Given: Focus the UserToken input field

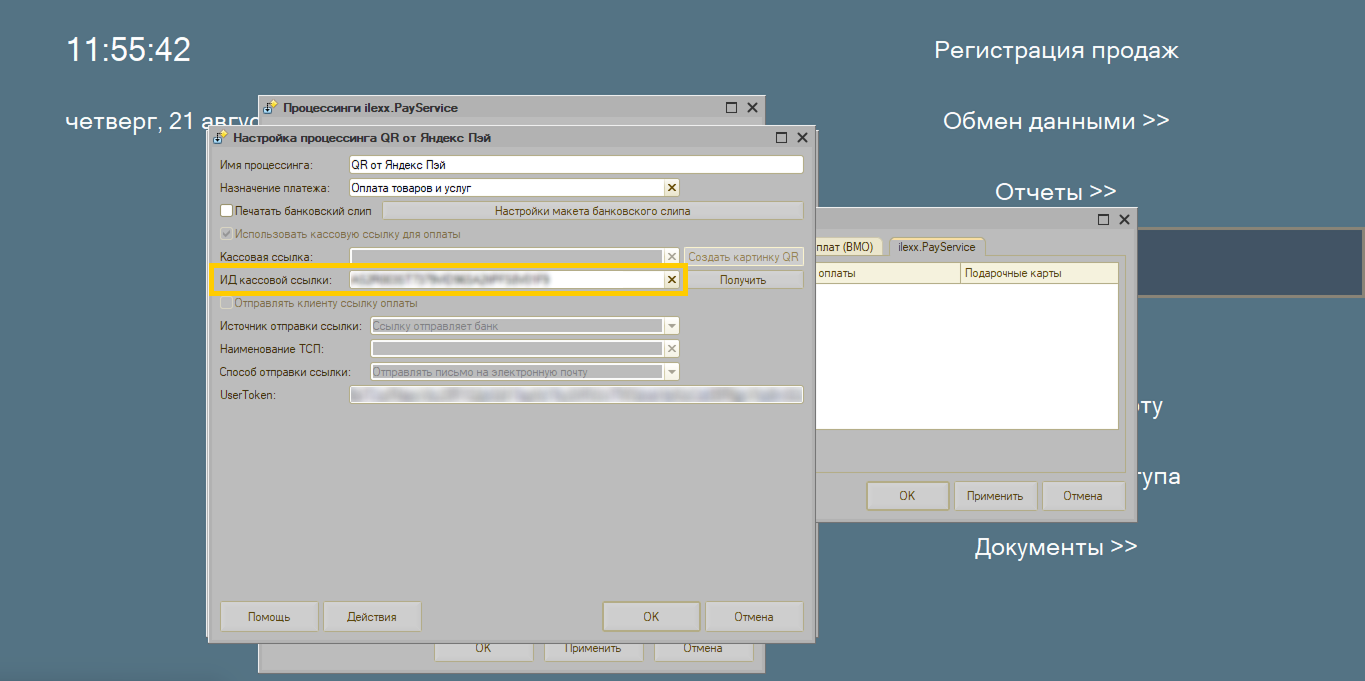Looking at the screenshot, I should click(x=576, y=395).
